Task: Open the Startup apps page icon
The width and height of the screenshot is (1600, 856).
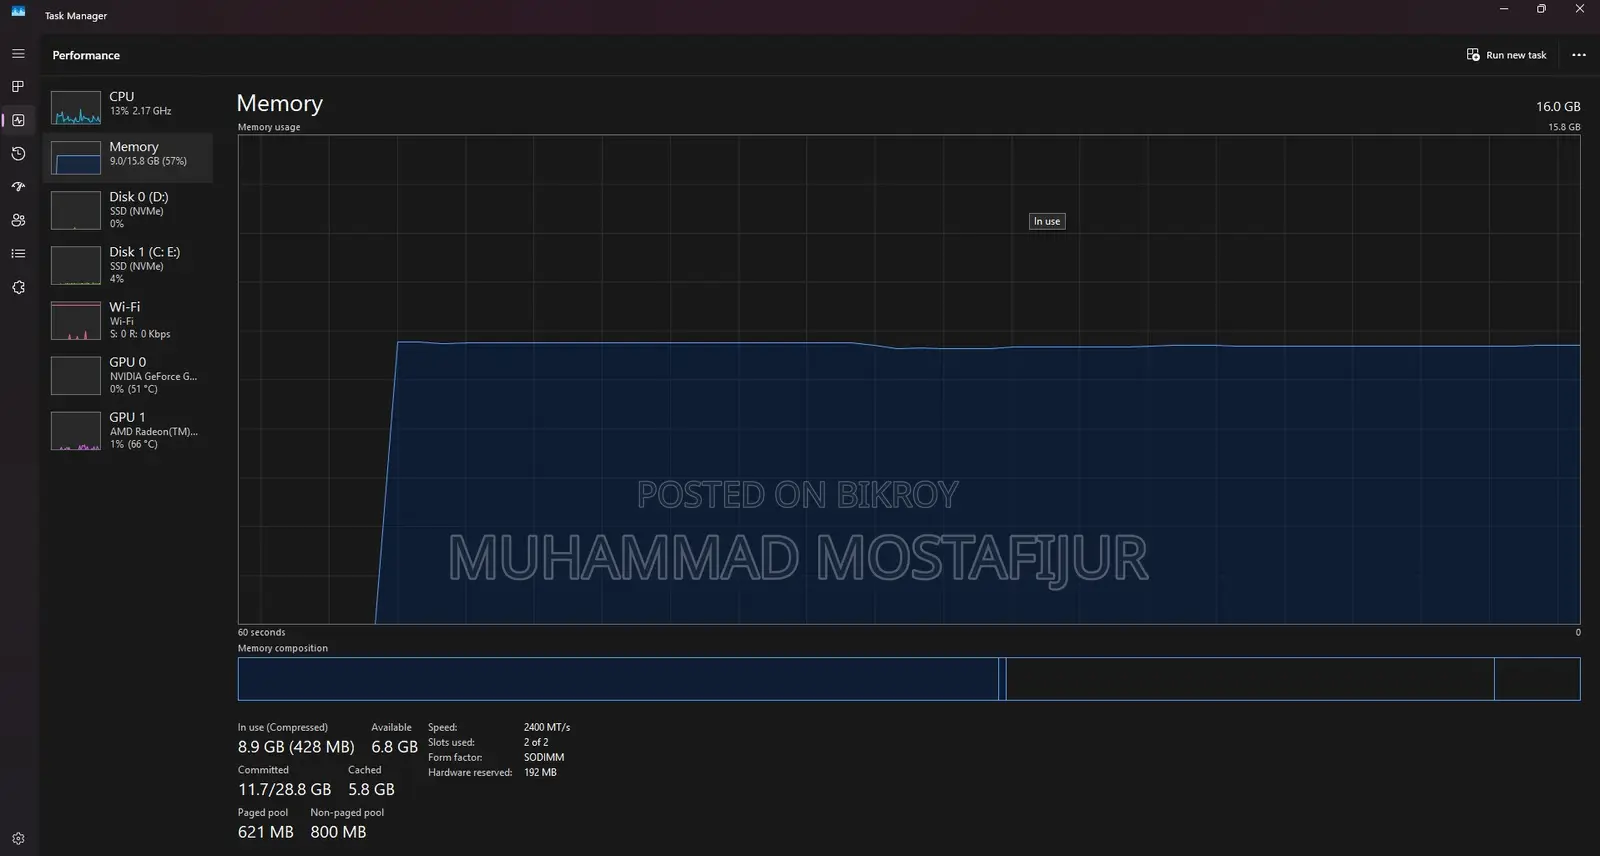Action: [18, 187]
